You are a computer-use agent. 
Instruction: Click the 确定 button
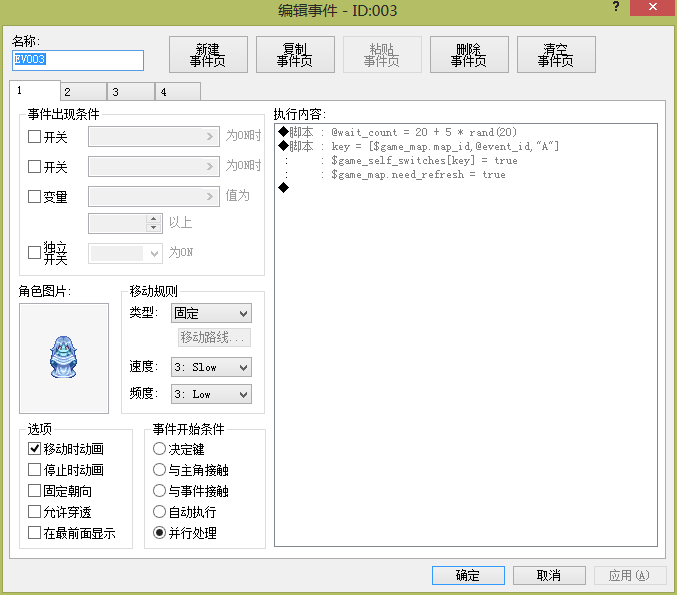[x=468, y=575]
